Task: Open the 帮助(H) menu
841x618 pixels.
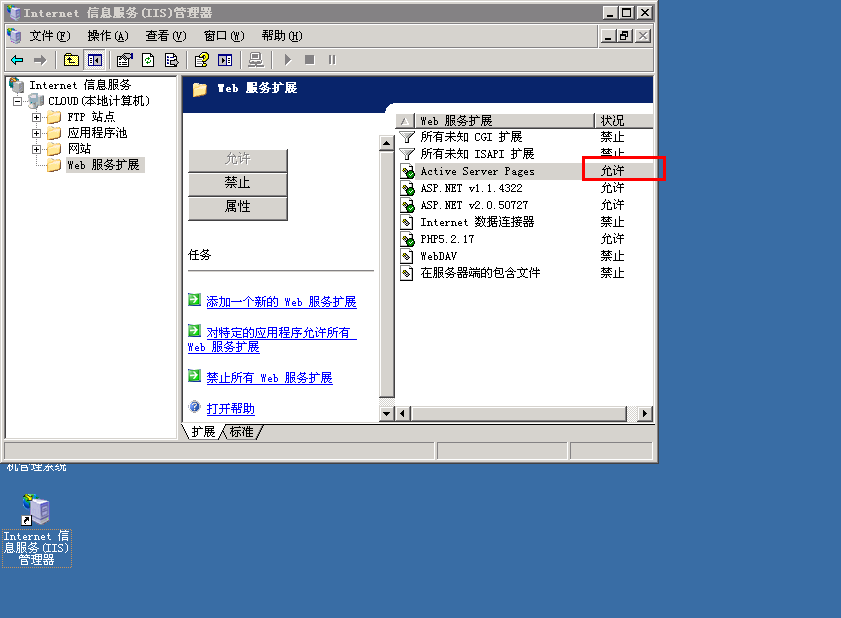Action: [x=282, y=36]
